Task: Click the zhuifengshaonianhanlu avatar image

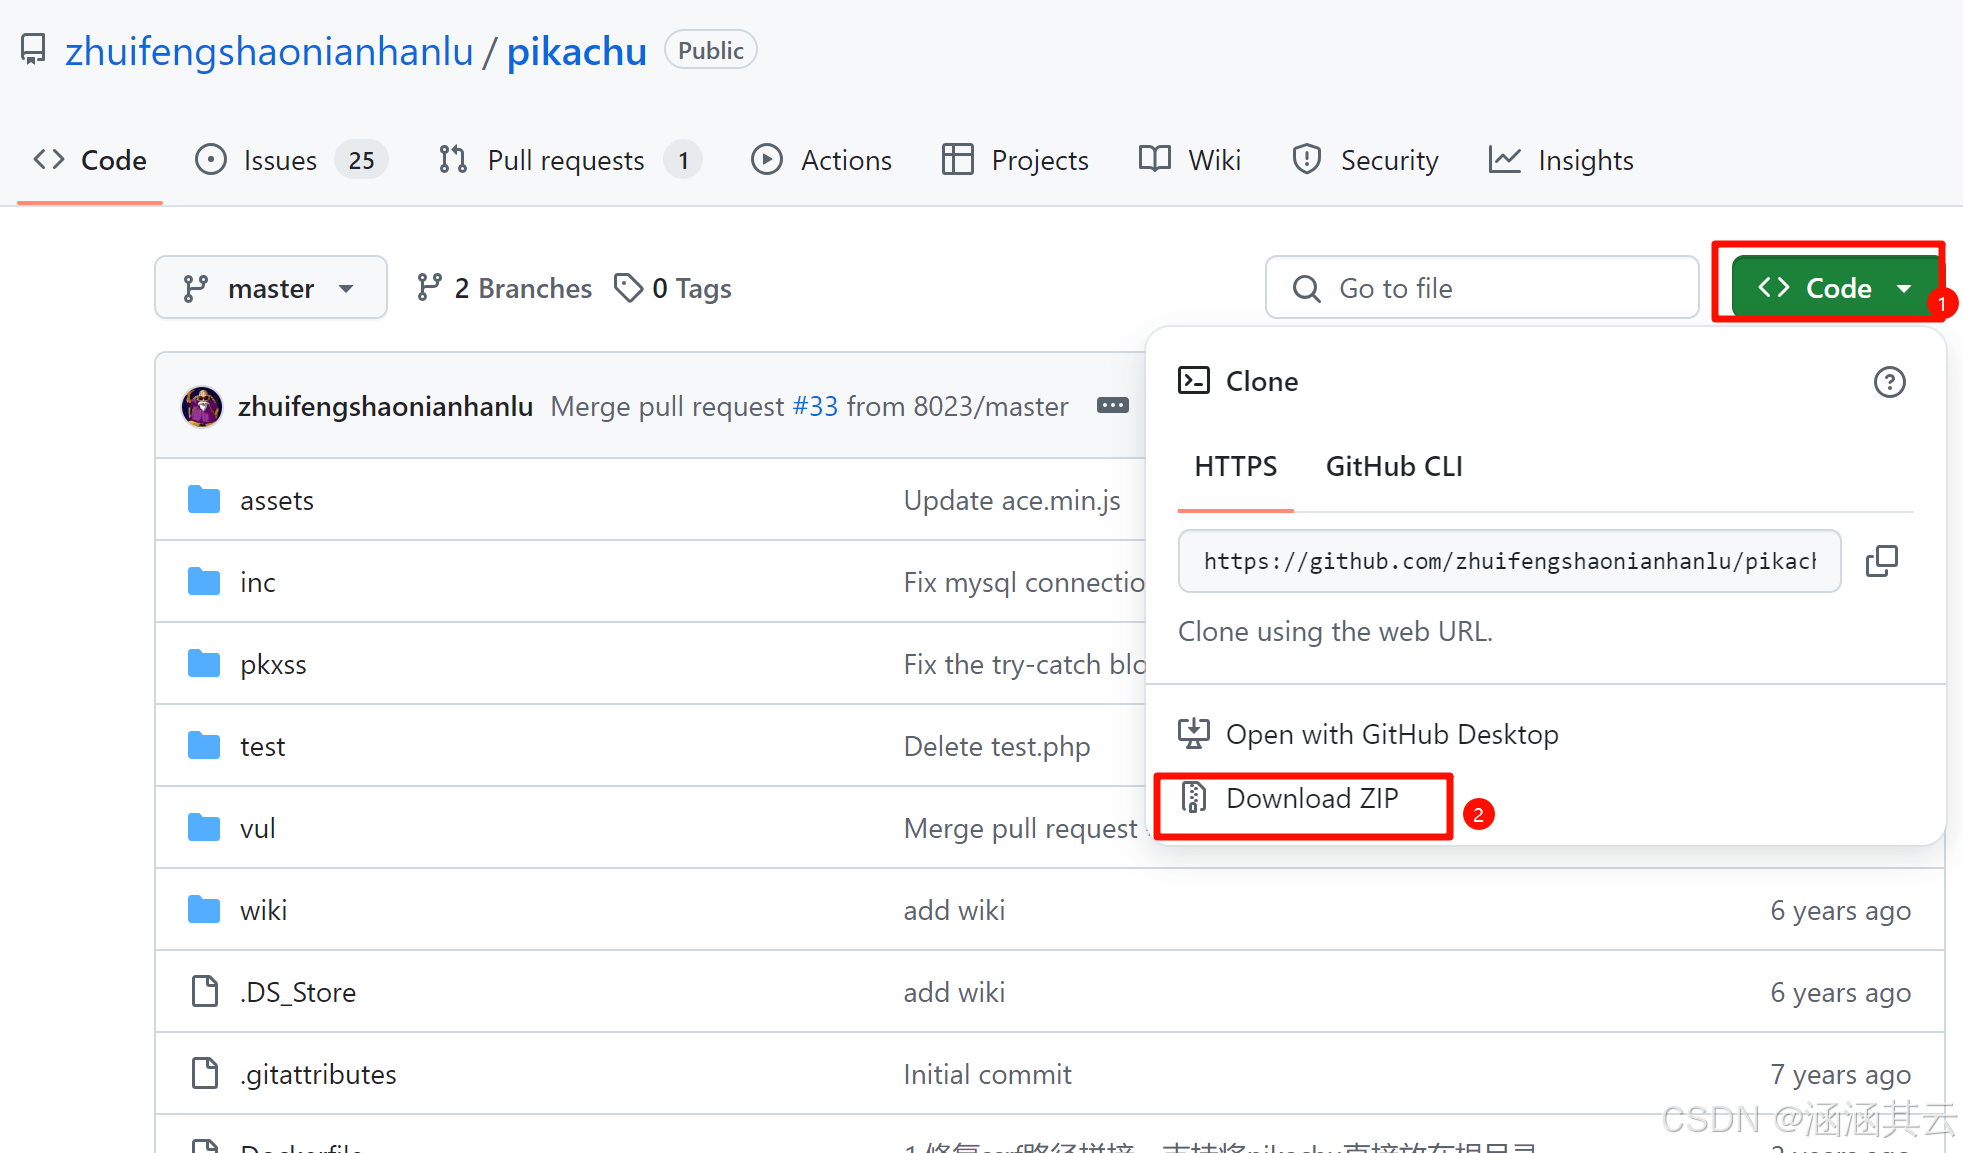Action: point(202,407)
